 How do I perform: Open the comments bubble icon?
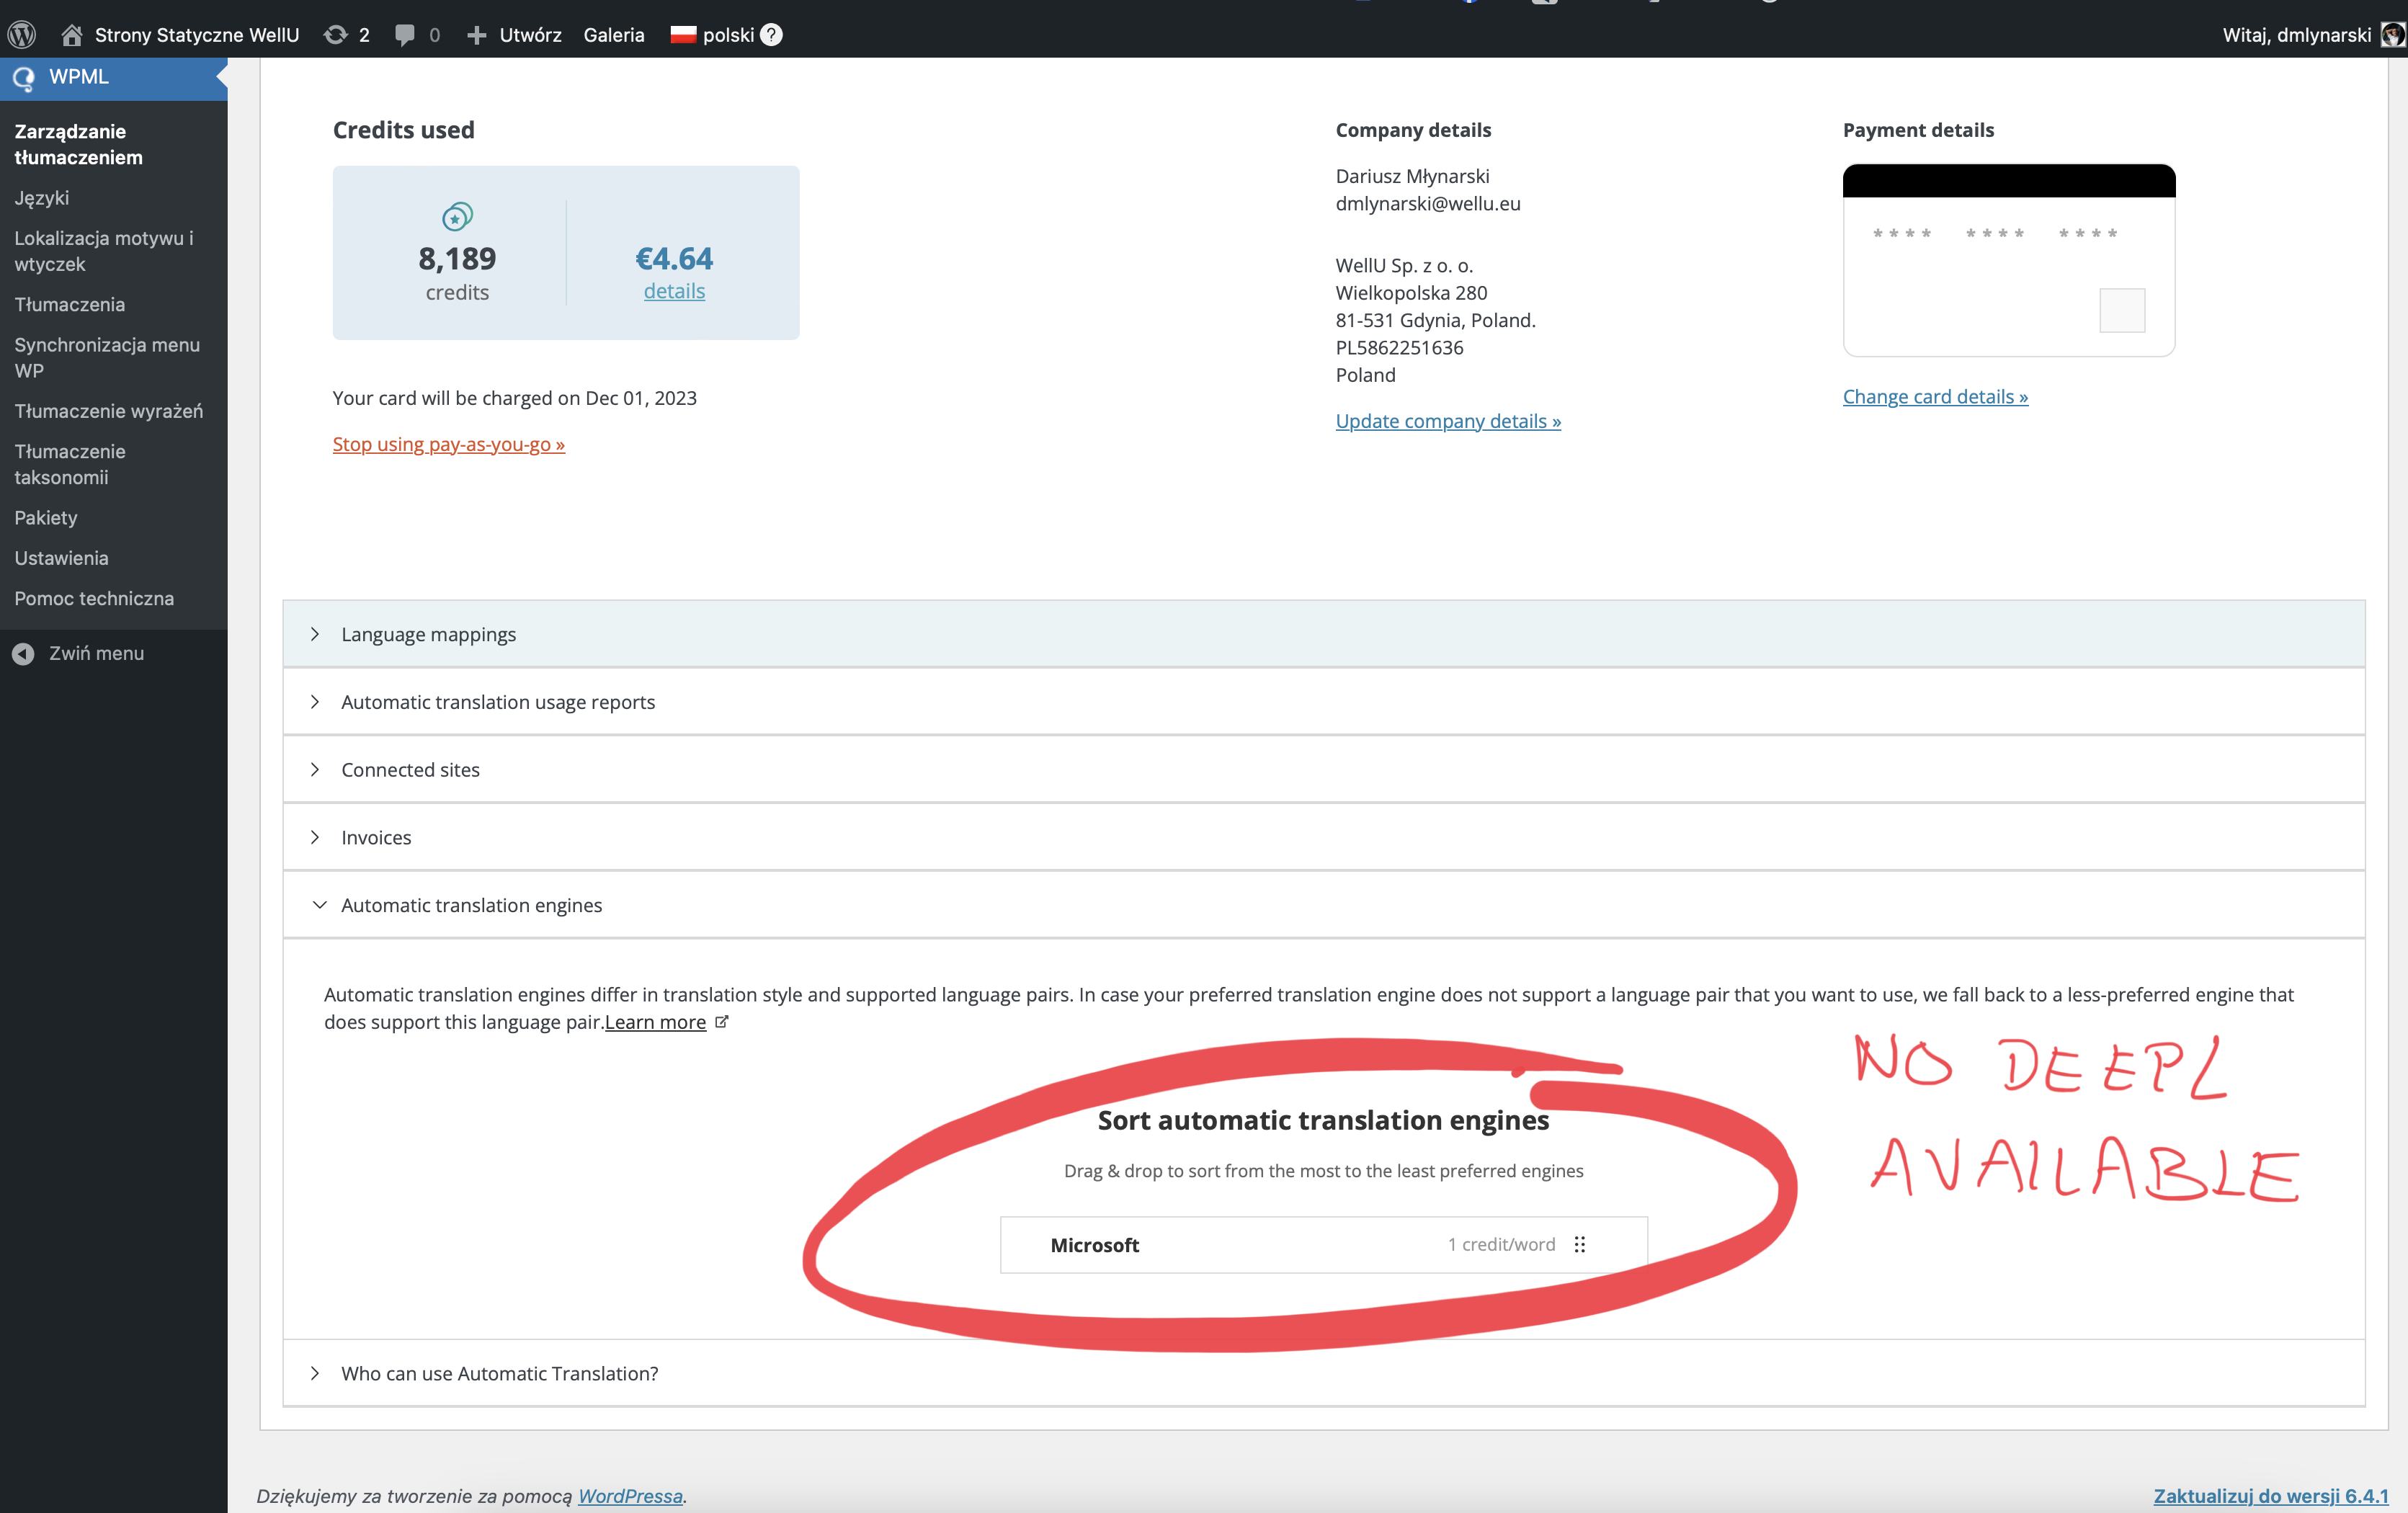405,35
